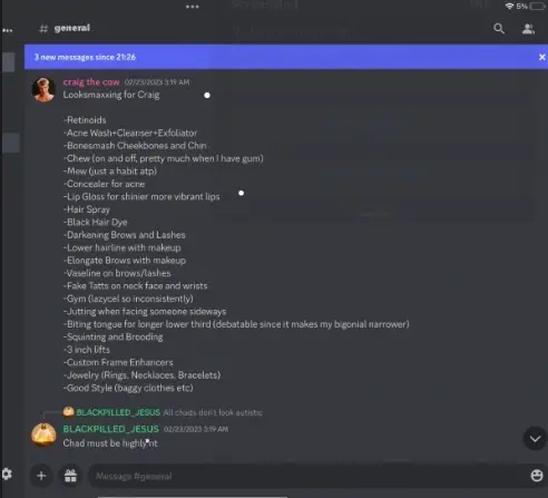This screenshot has width=548, height=498.
Task: Select the second server in sidebar
Action: 10,143
